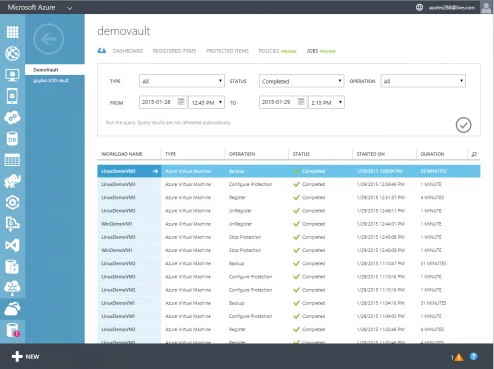Click the user avatar icon in header
The image size is (494, 369).
[486, 7]
